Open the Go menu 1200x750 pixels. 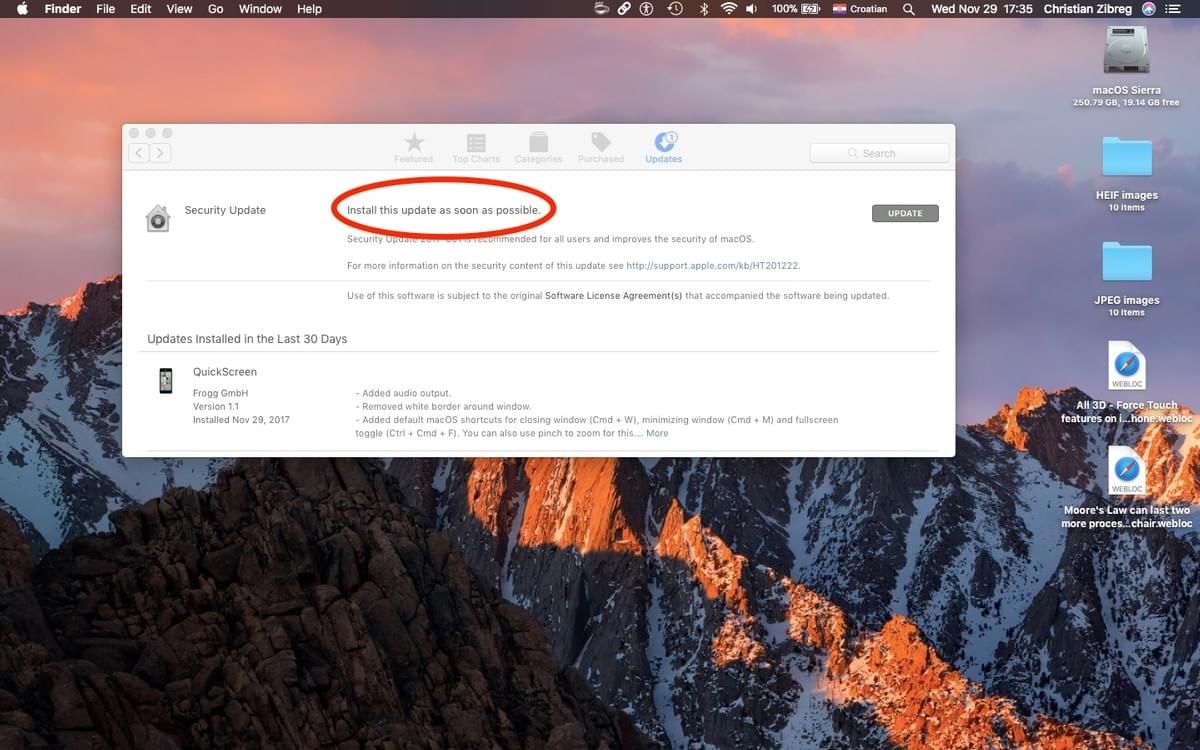(216, 9)
